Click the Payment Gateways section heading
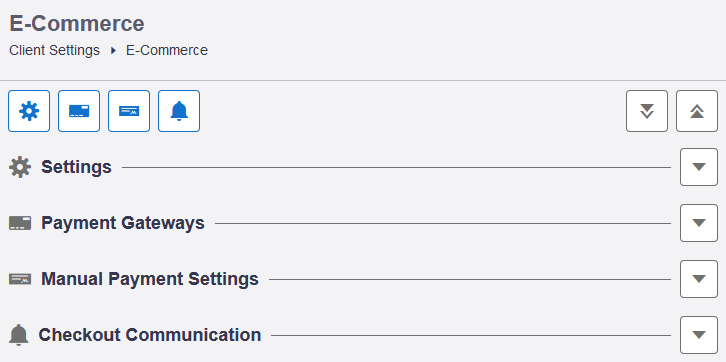726x362 pixels. point(123,223)
